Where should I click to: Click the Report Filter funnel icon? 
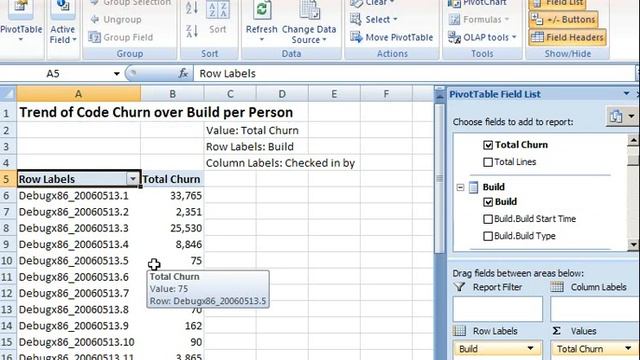coord(460,287)
